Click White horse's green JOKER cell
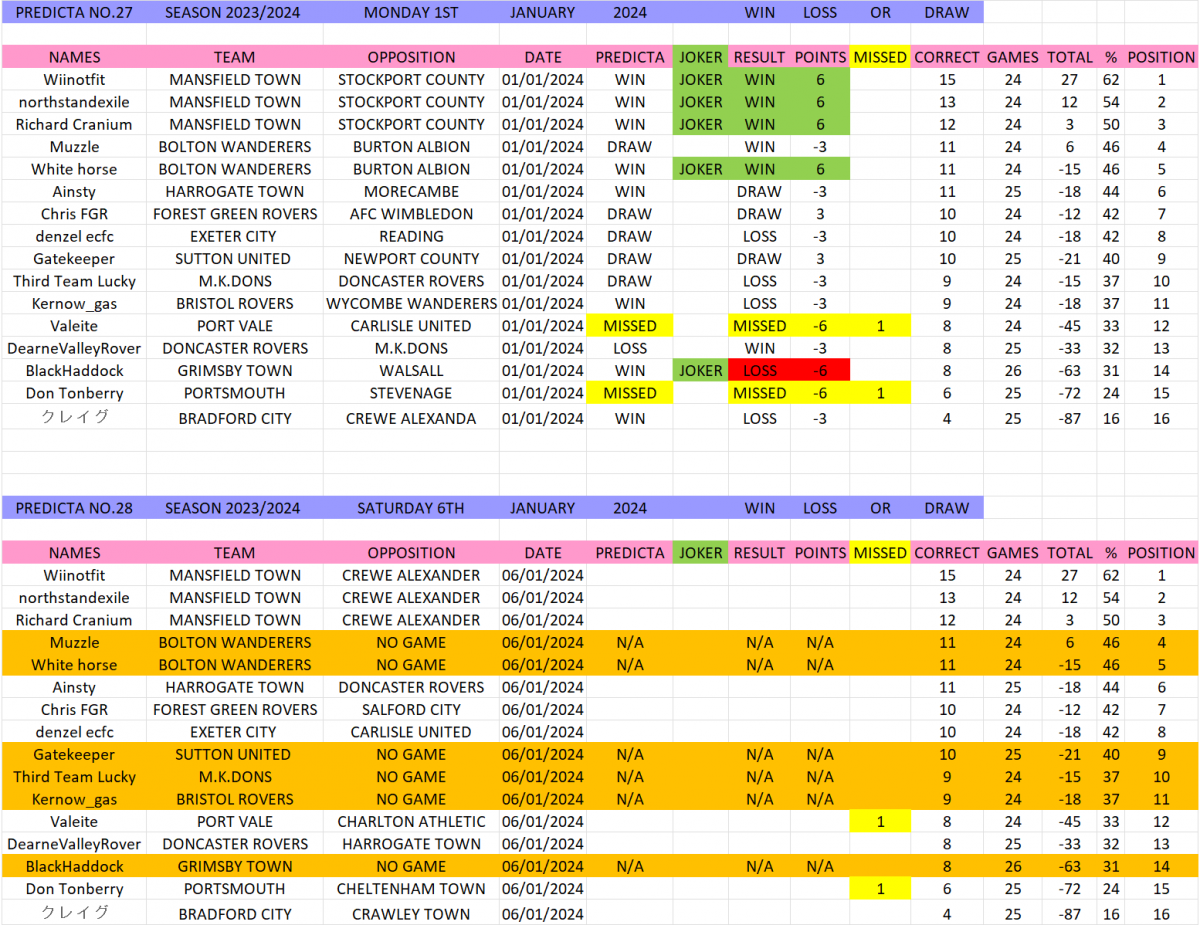The height and width of the screenshot is (925, 1200). (700, 169)
